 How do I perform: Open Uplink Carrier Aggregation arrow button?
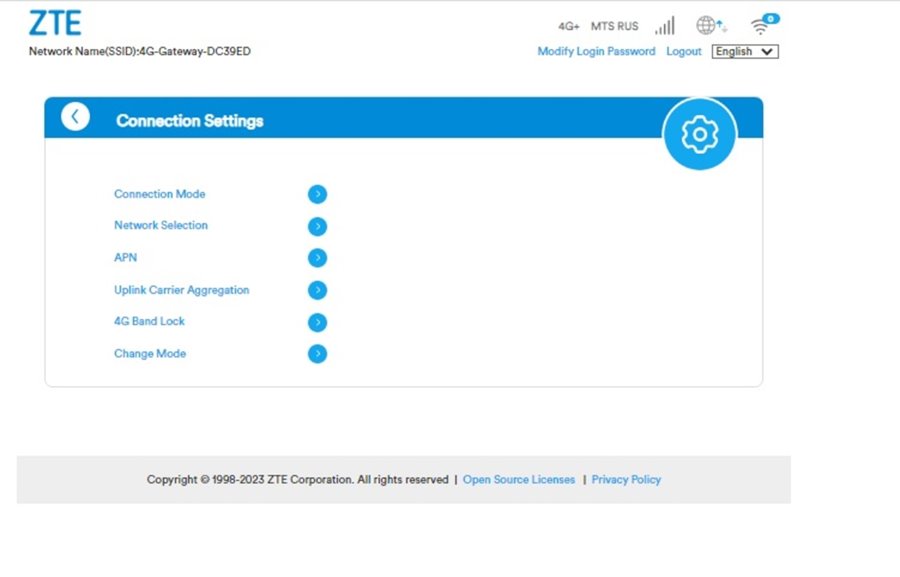[317, 290]
